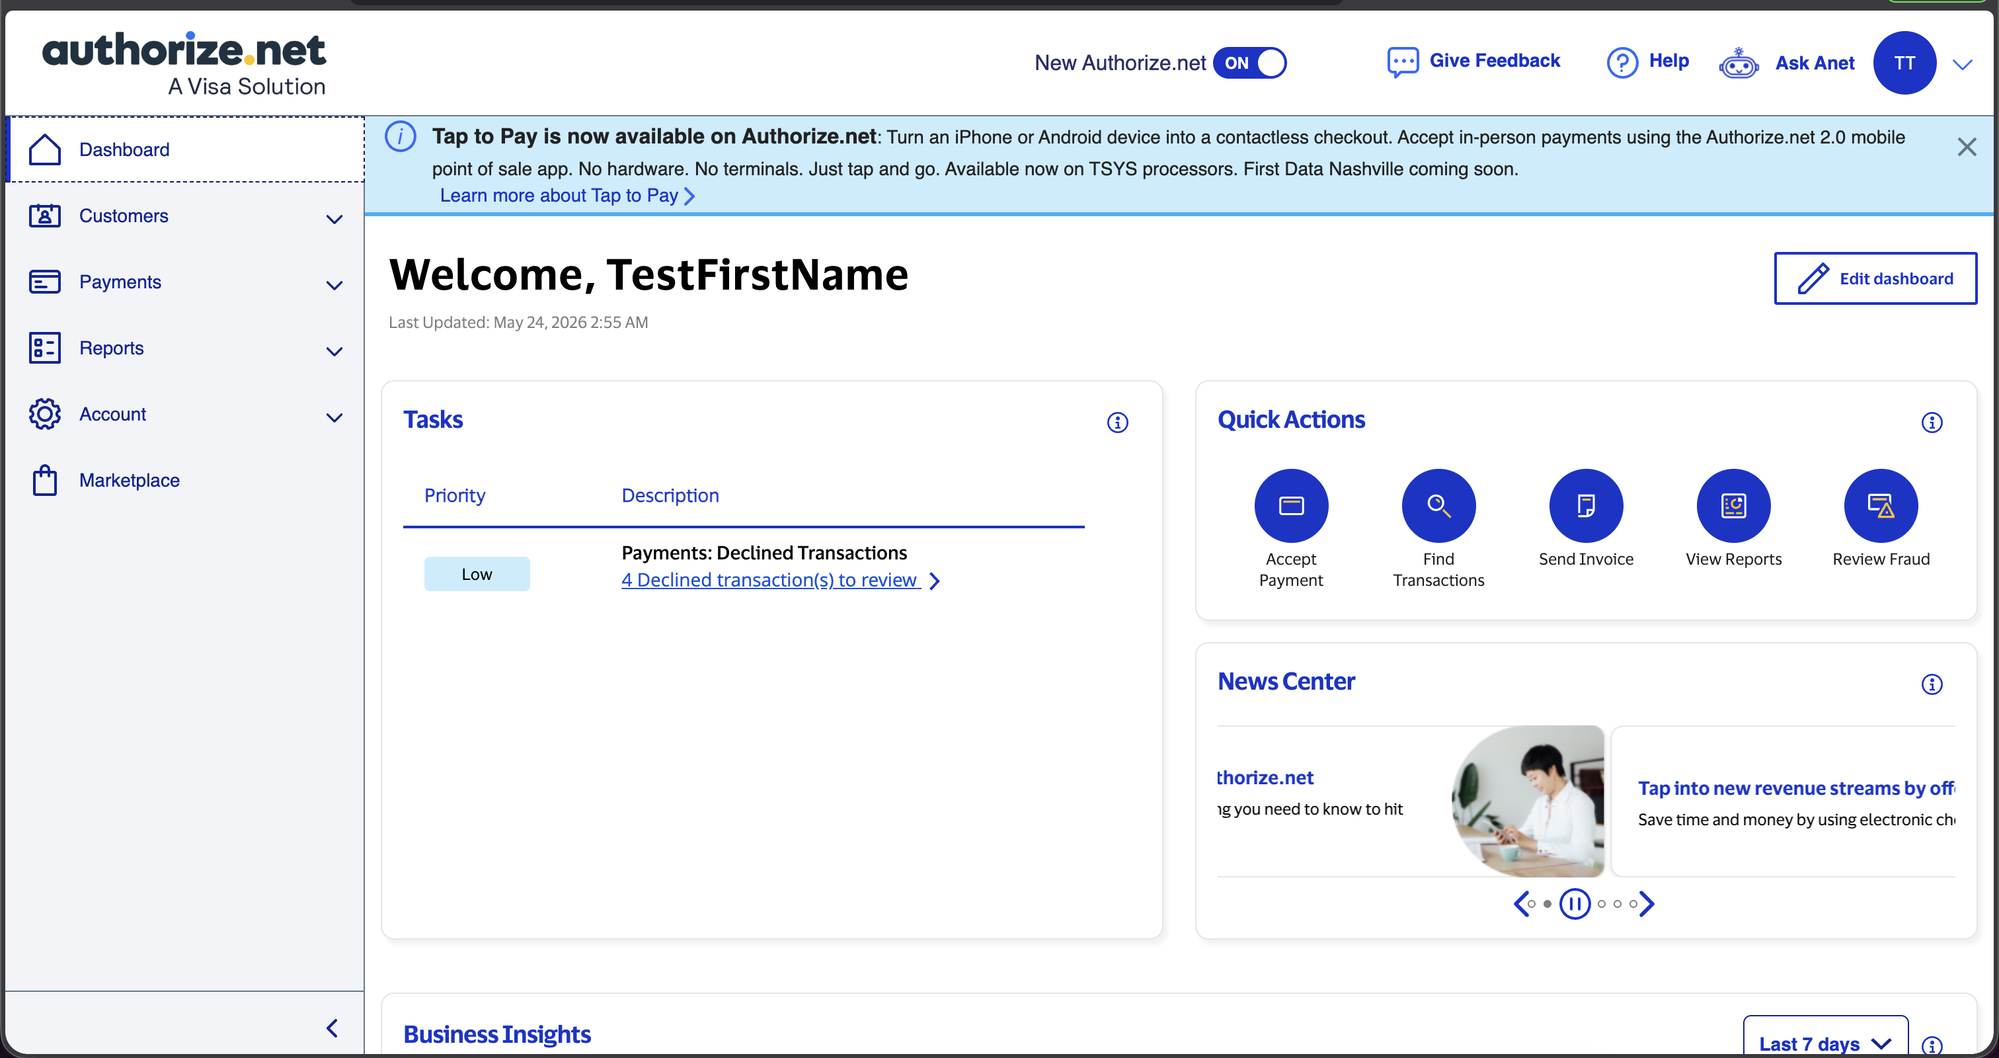The height and width of the screenshot is (1058, 1999).
Task: Click the Ask Anet link text
Action: pyautogui.click(x=1814, y=63)
